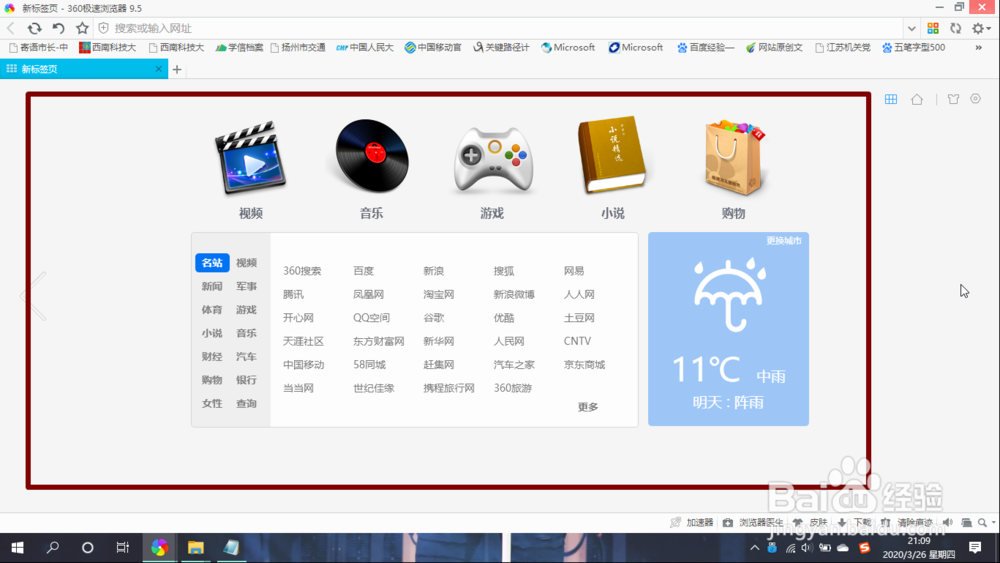Open the 购物 shopping bag icon
The height and width of the screenshot is (563, 1000).
tap(733, 157)
